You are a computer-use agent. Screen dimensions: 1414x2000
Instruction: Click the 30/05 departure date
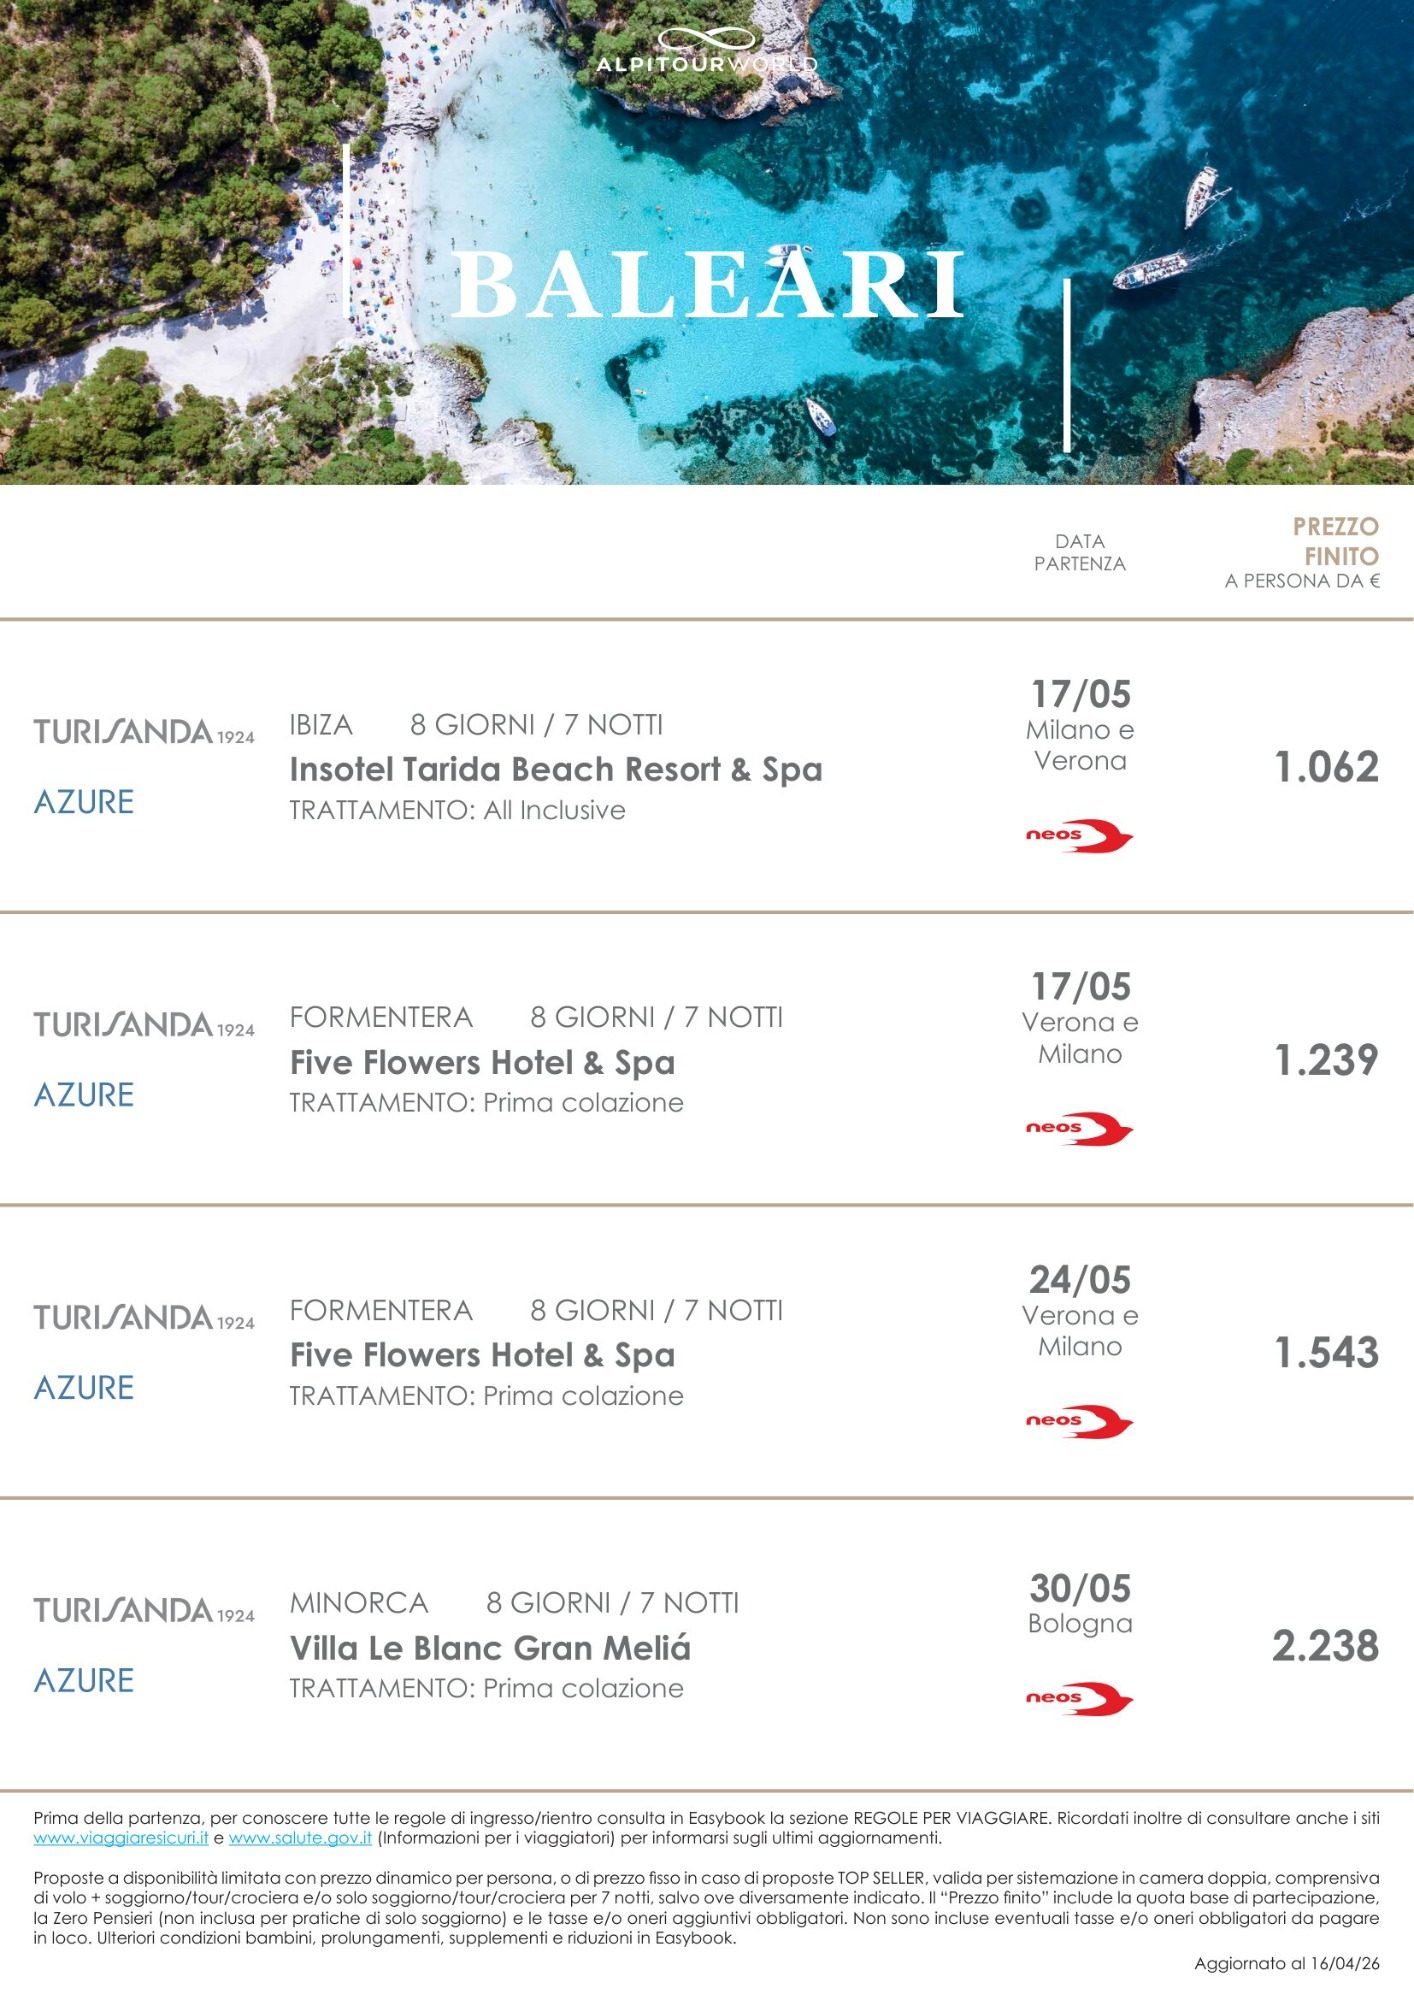point(1080,1588)
